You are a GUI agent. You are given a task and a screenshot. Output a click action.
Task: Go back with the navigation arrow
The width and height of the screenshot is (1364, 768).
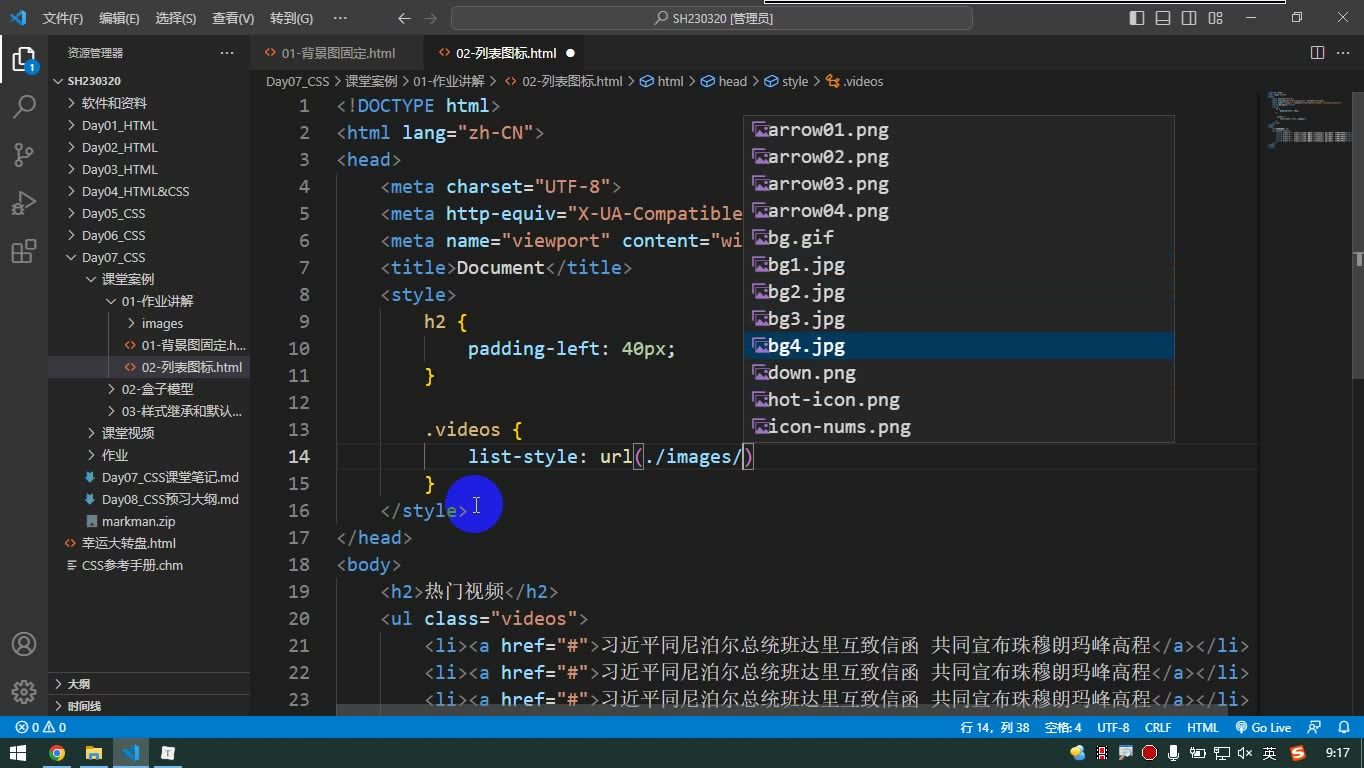[x=404, y=18]
